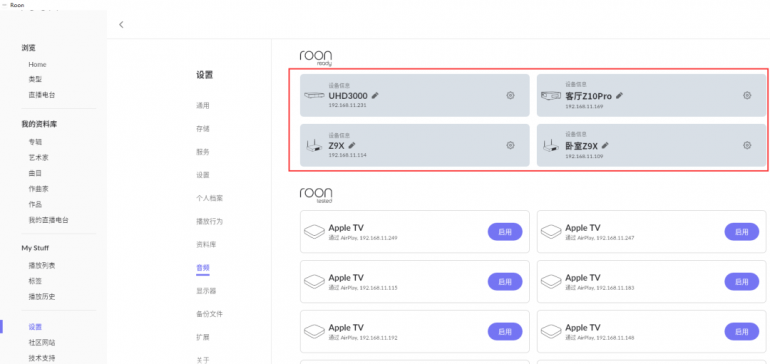Go back with the left arrow
The height and width of the screenshot is (364, 770).
pos(121,25)
